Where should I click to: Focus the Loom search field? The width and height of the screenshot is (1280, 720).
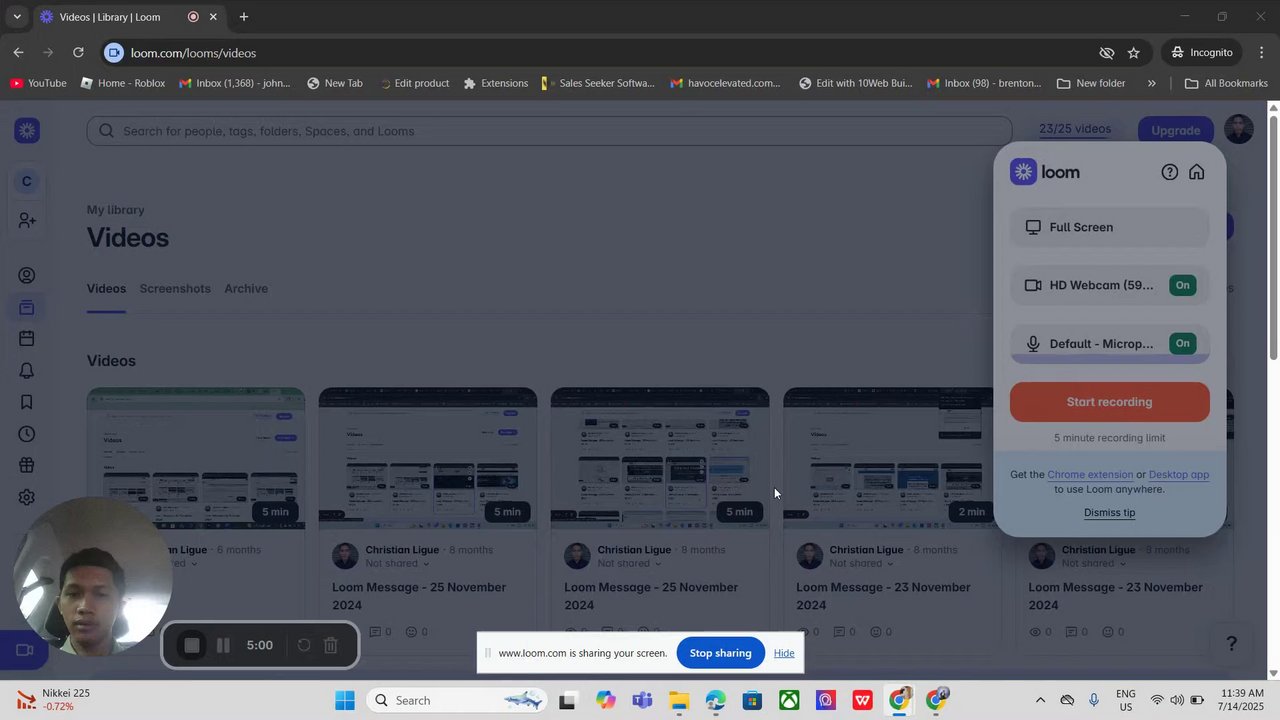tap(549, 131)
